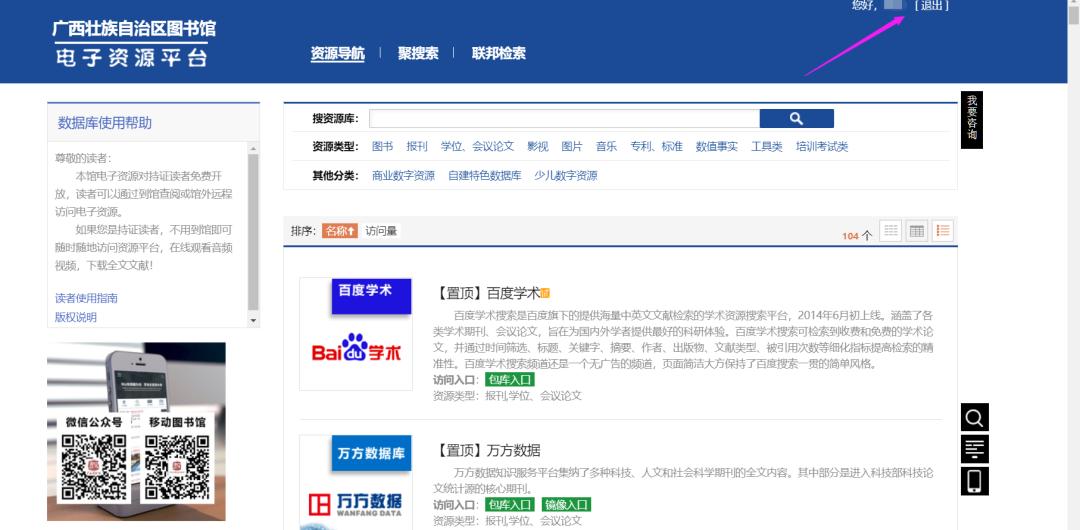Image resolution: width=1080 pixels, height=530 pixels.
Task: Open the 聚搜索 navigation tab
Action: pos(417,54)
